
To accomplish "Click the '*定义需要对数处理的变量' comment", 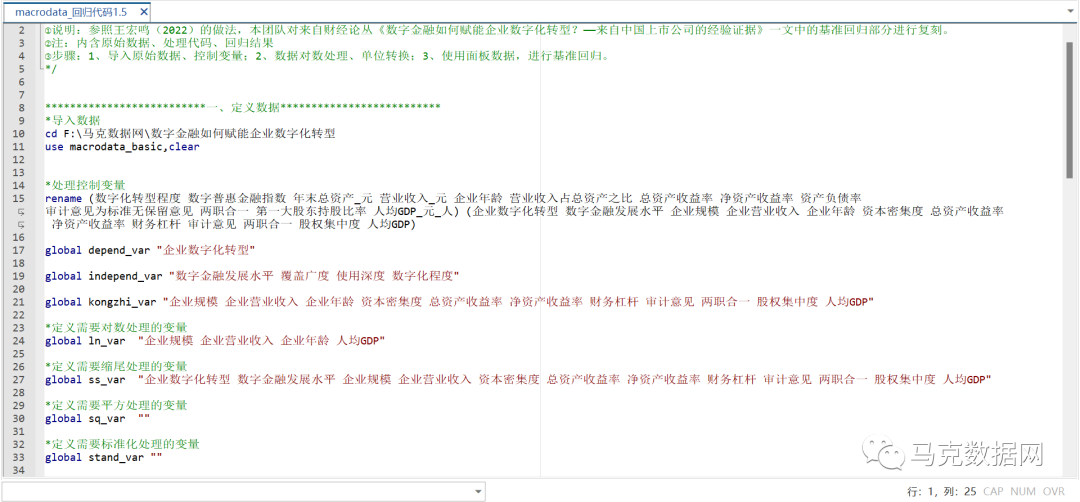I will tap(116, 328).
